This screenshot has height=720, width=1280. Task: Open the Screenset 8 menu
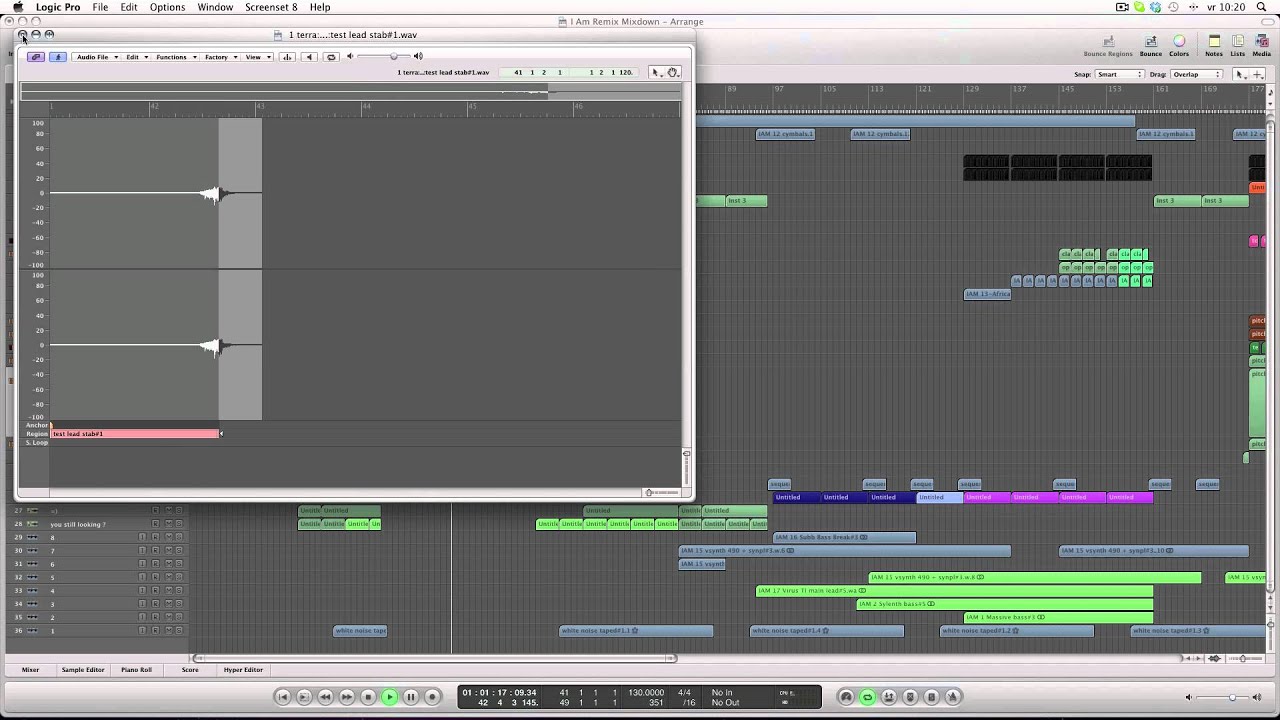[x=271, y=7]
